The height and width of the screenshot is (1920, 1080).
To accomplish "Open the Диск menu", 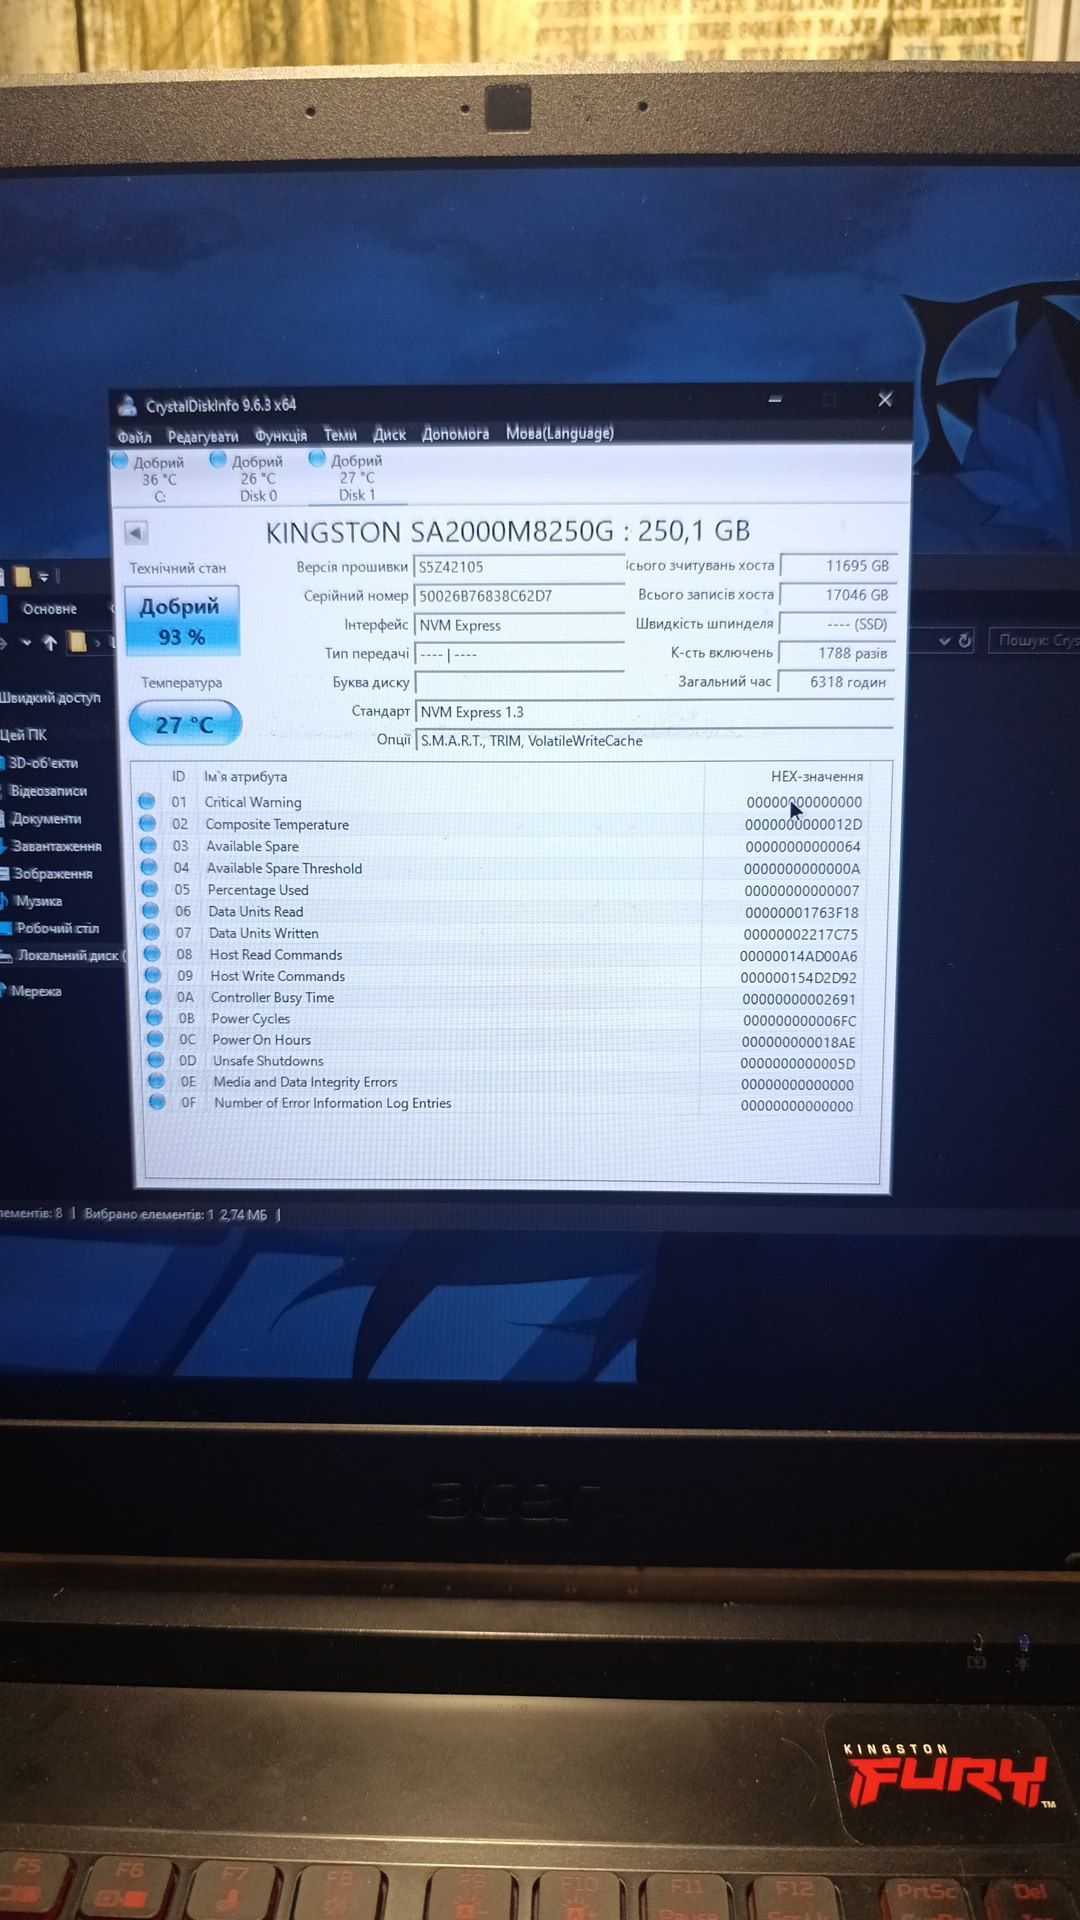I will (389, 434).
